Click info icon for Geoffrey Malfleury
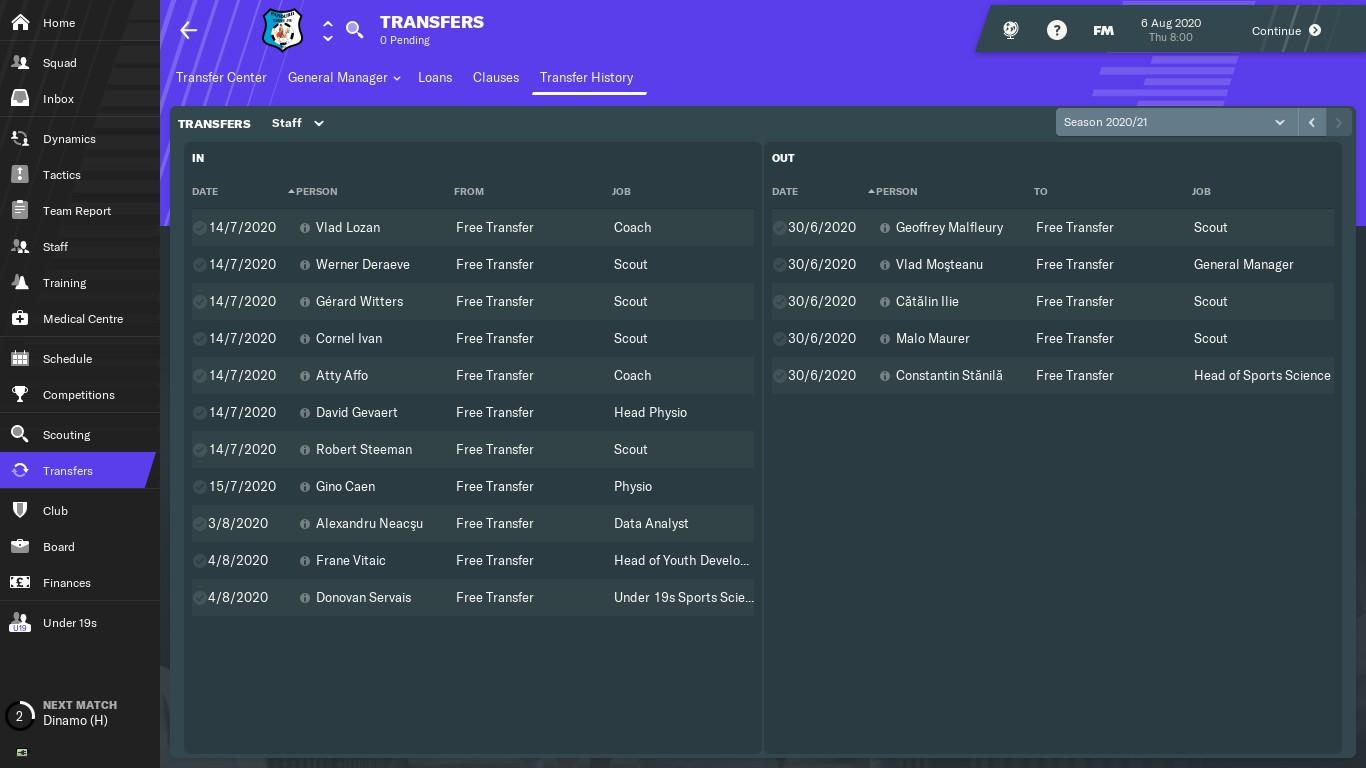 [885, 228]
